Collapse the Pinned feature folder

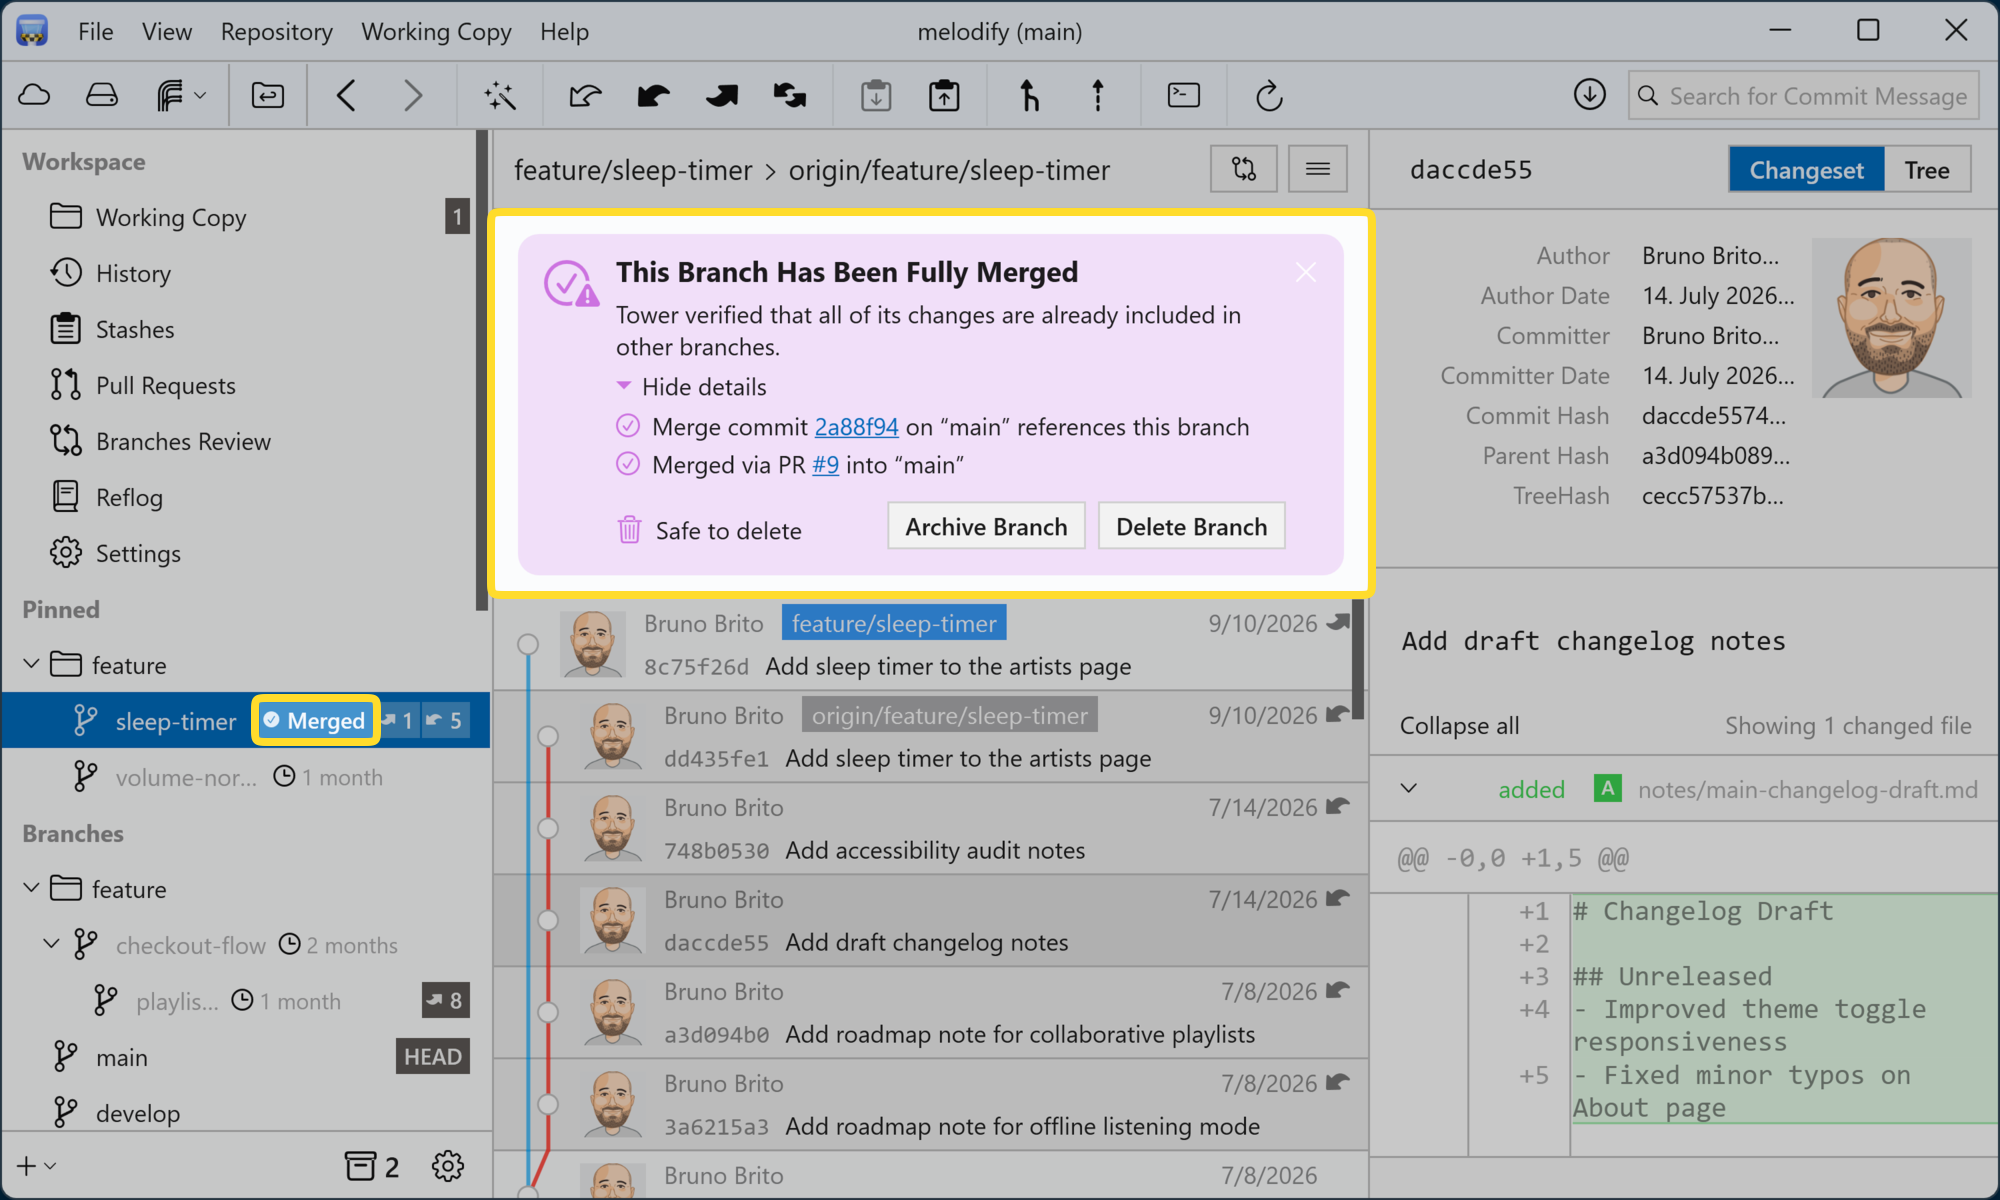(31, 664)
